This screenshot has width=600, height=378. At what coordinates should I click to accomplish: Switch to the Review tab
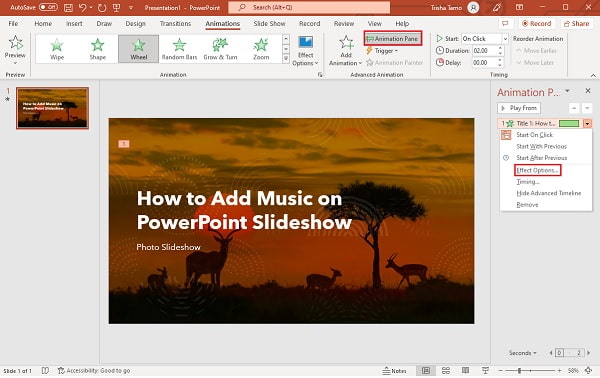coord(344,23)
